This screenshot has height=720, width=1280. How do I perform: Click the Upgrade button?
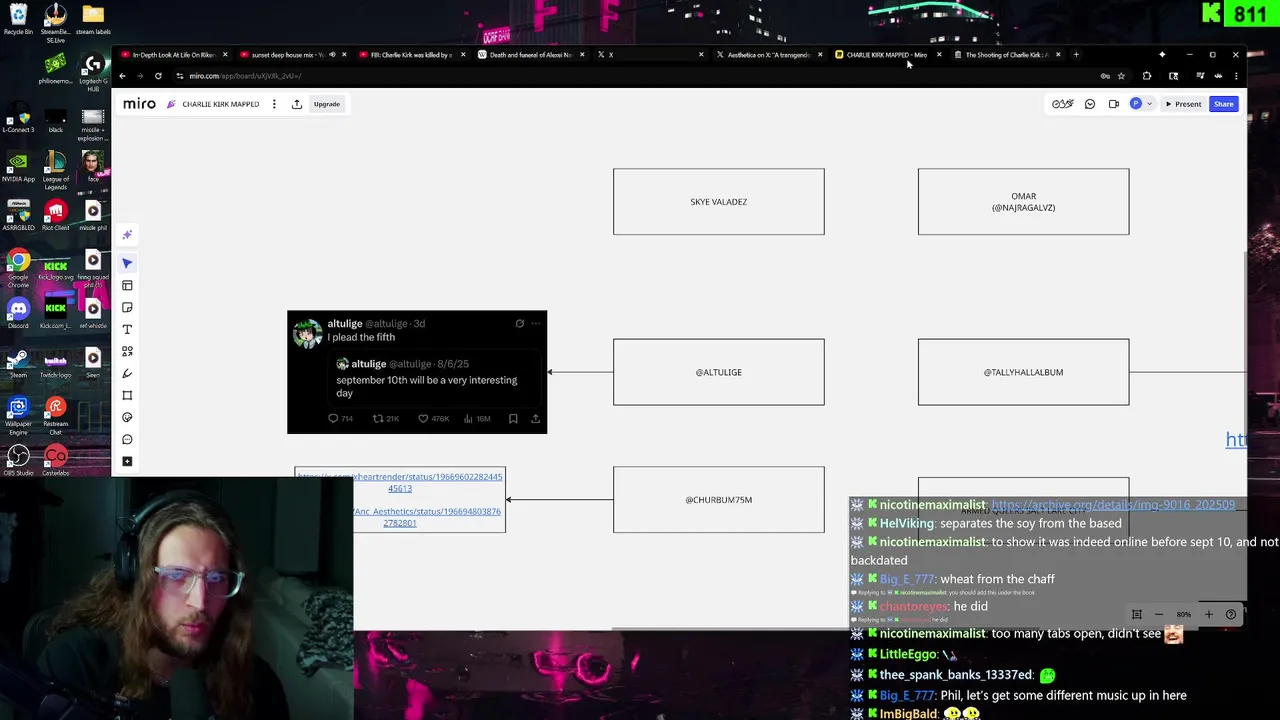327,104
